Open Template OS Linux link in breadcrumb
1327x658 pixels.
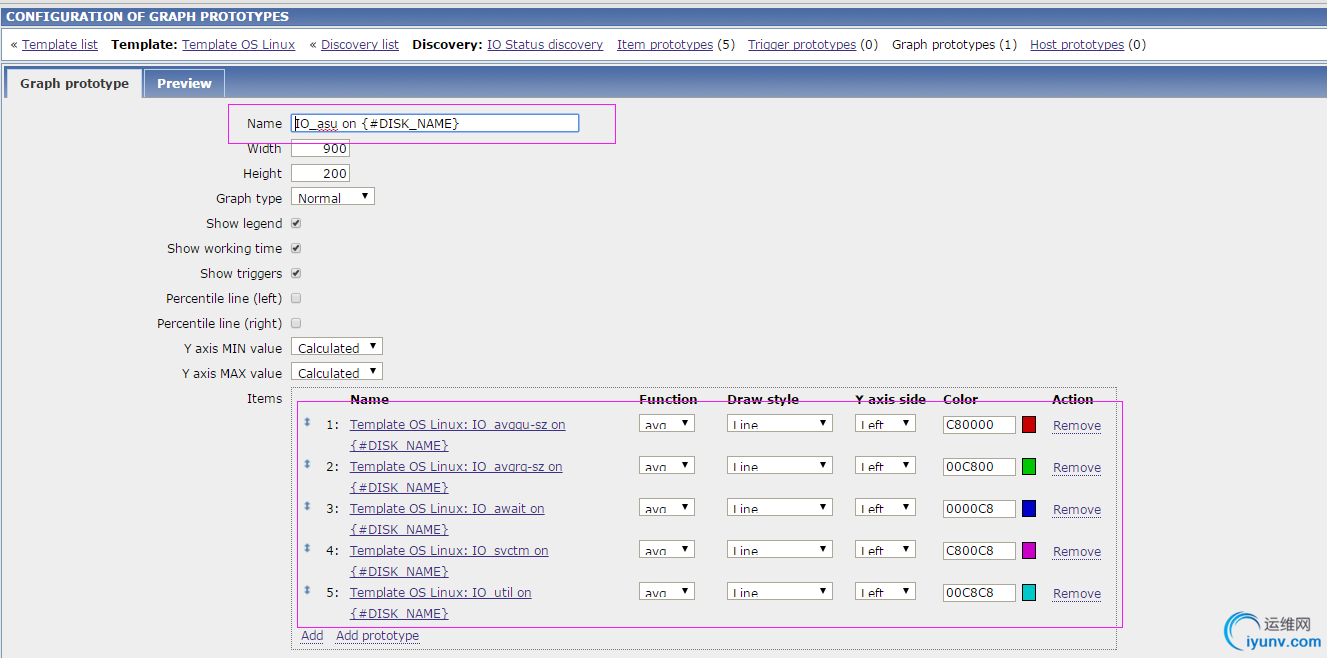239,44
